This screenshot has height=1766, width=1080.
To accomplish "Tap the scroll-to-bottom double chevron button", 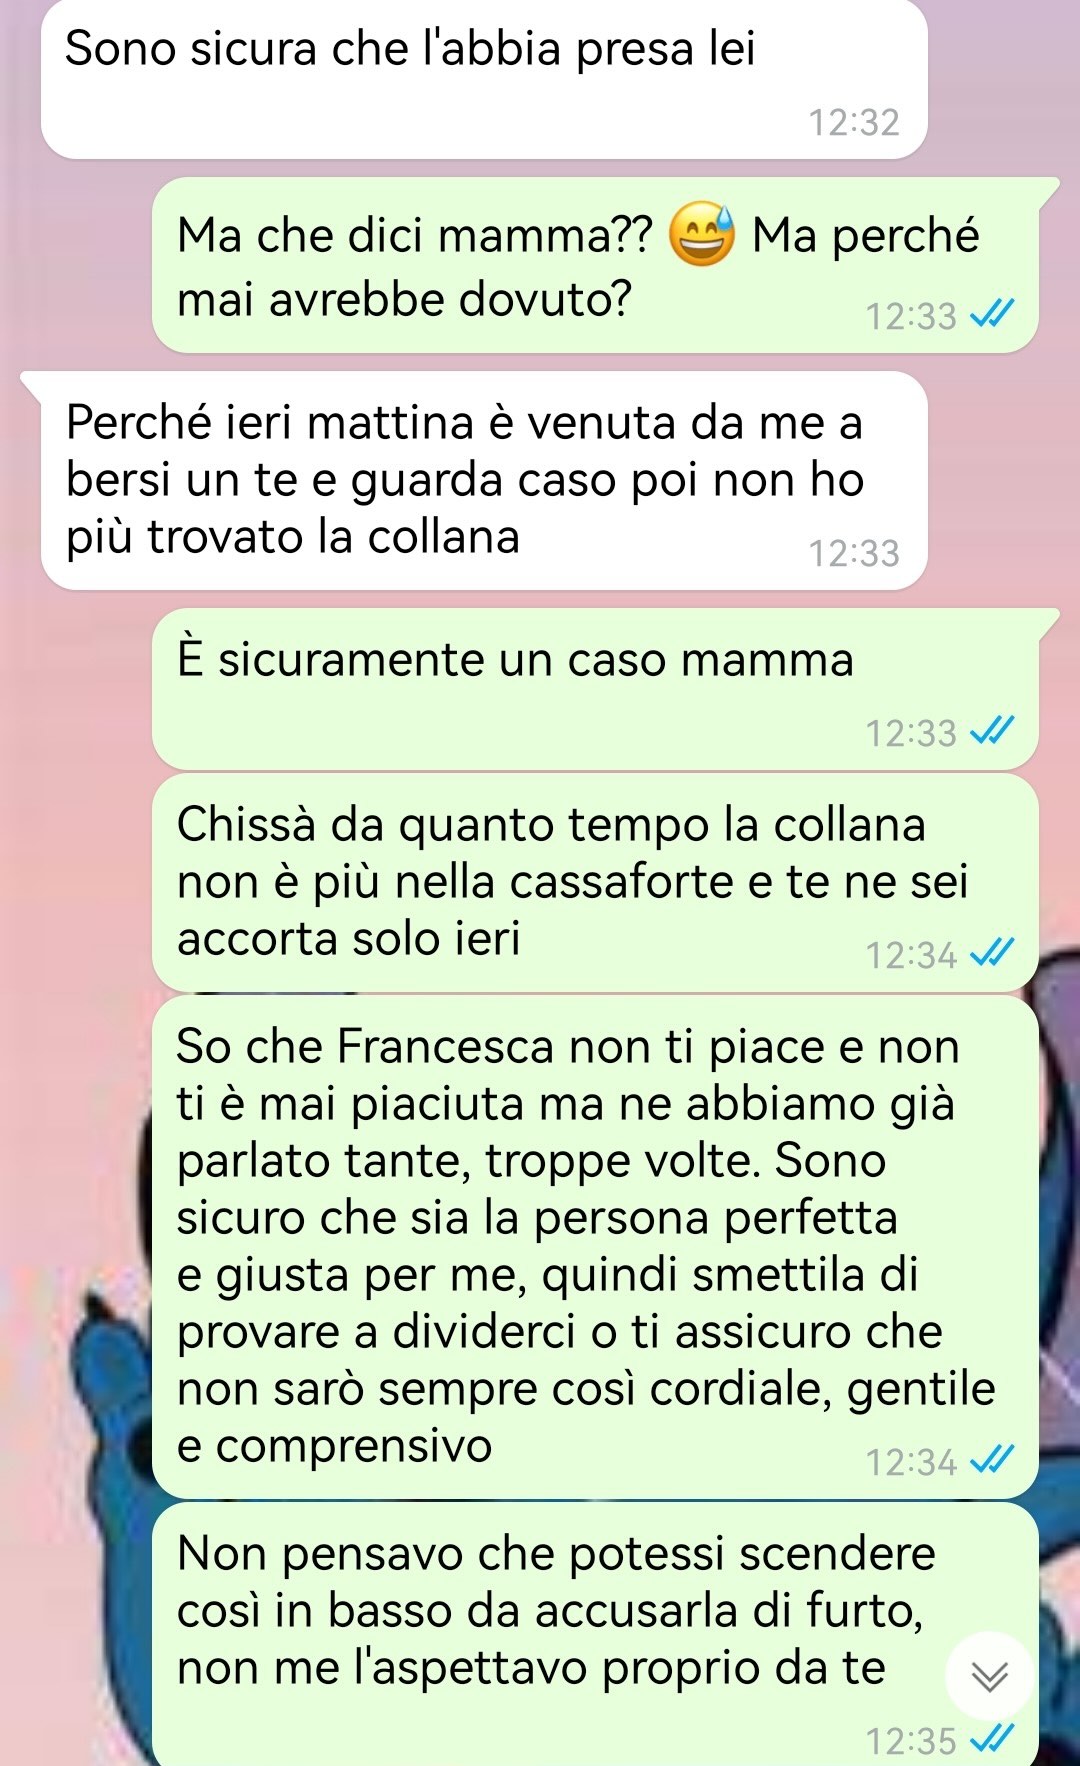I will [x=989, y=1675].
